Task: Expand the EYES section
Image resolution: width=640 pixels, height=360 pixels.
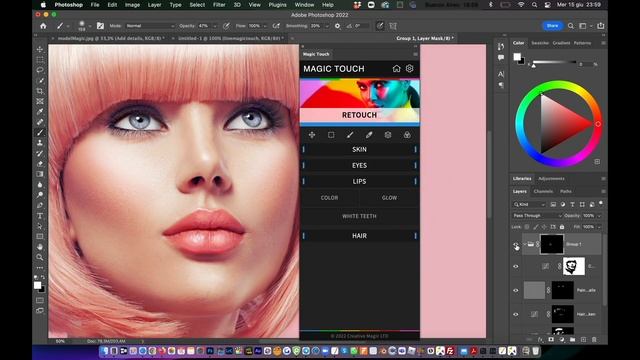Action: [359, 165]
